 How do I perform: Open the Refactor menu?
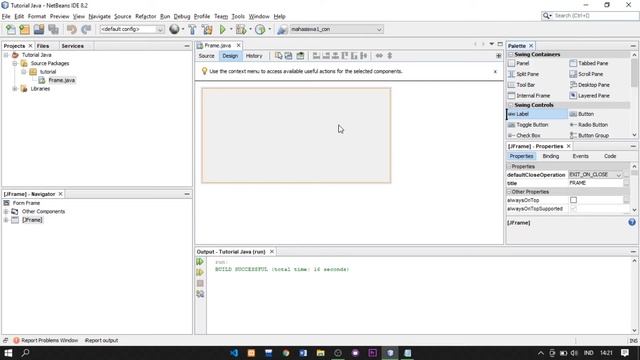click(146, 16)
